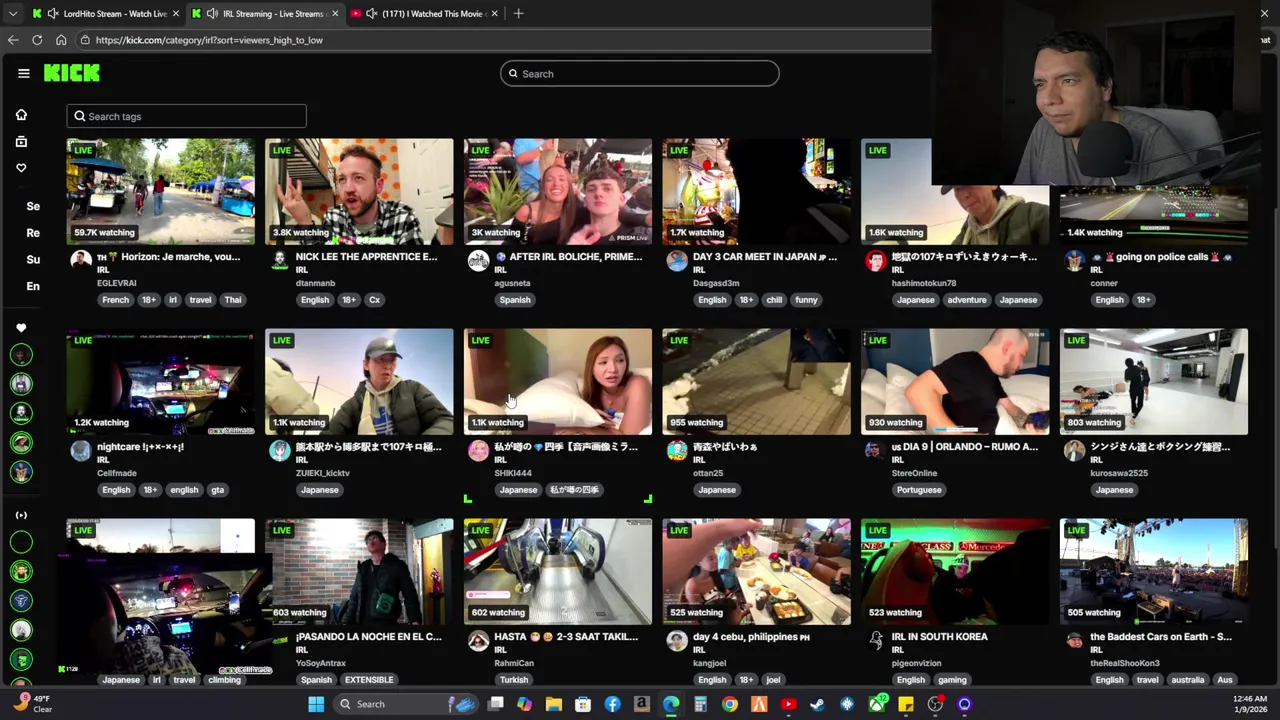Select the gaming tag under pigeonvizion
This screenshot has width=1280, height=720.
point(951,680)
